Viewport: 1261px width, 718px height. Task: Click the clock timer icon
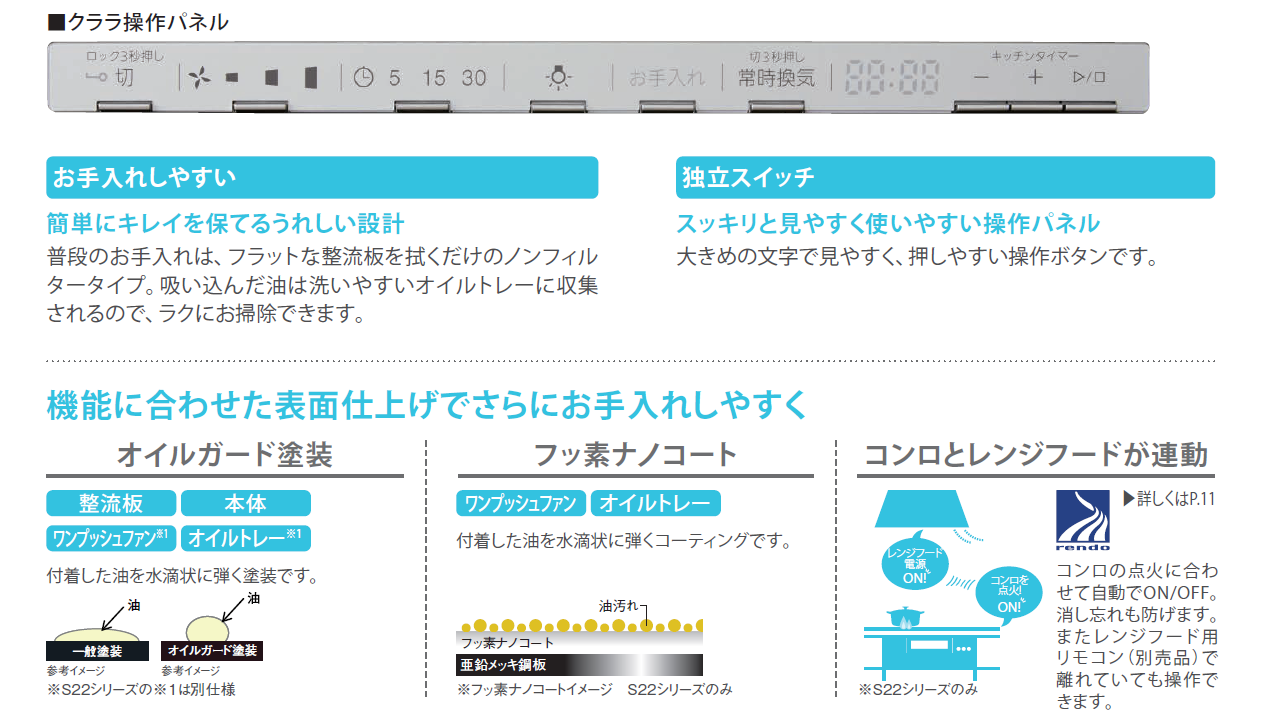click(x=363, y=77)
